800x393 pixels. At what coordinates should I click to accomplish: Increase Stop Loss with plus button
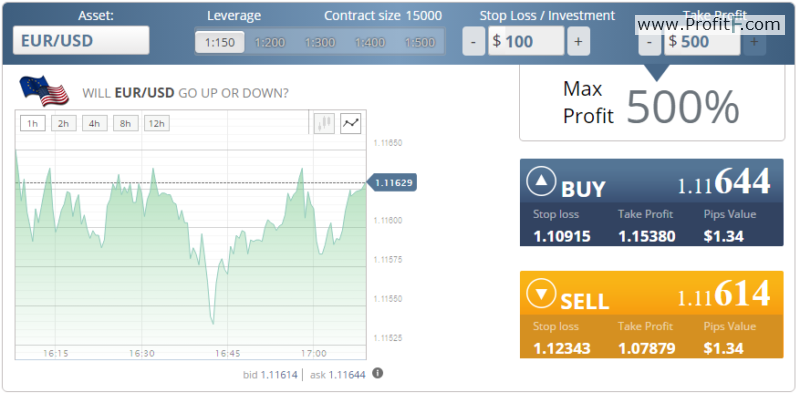578,41
